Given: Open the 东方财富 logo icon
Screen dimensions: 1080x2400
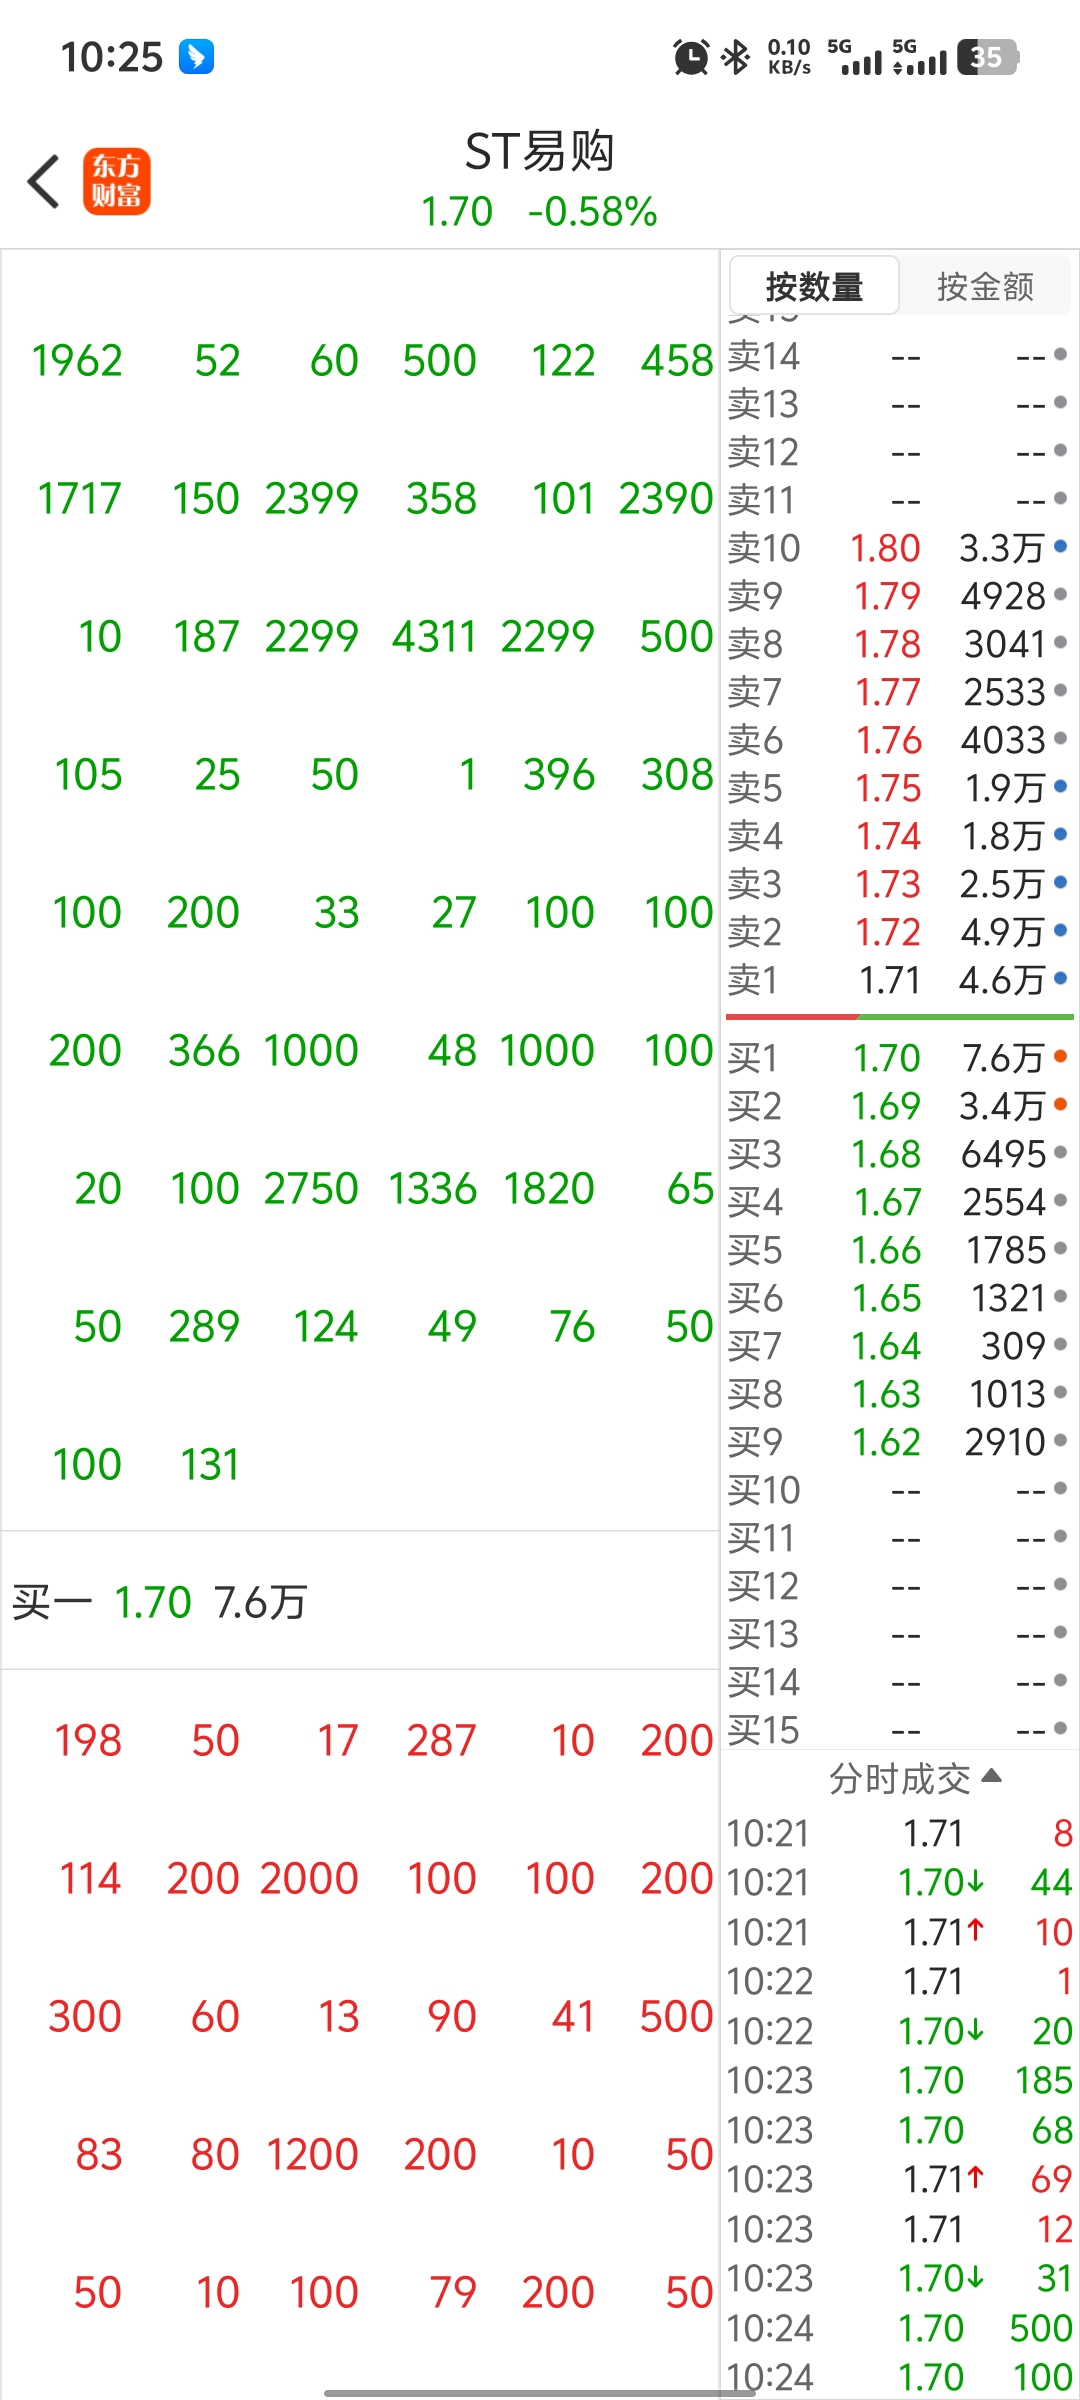Looking at the screenshot, I should 117,182.
